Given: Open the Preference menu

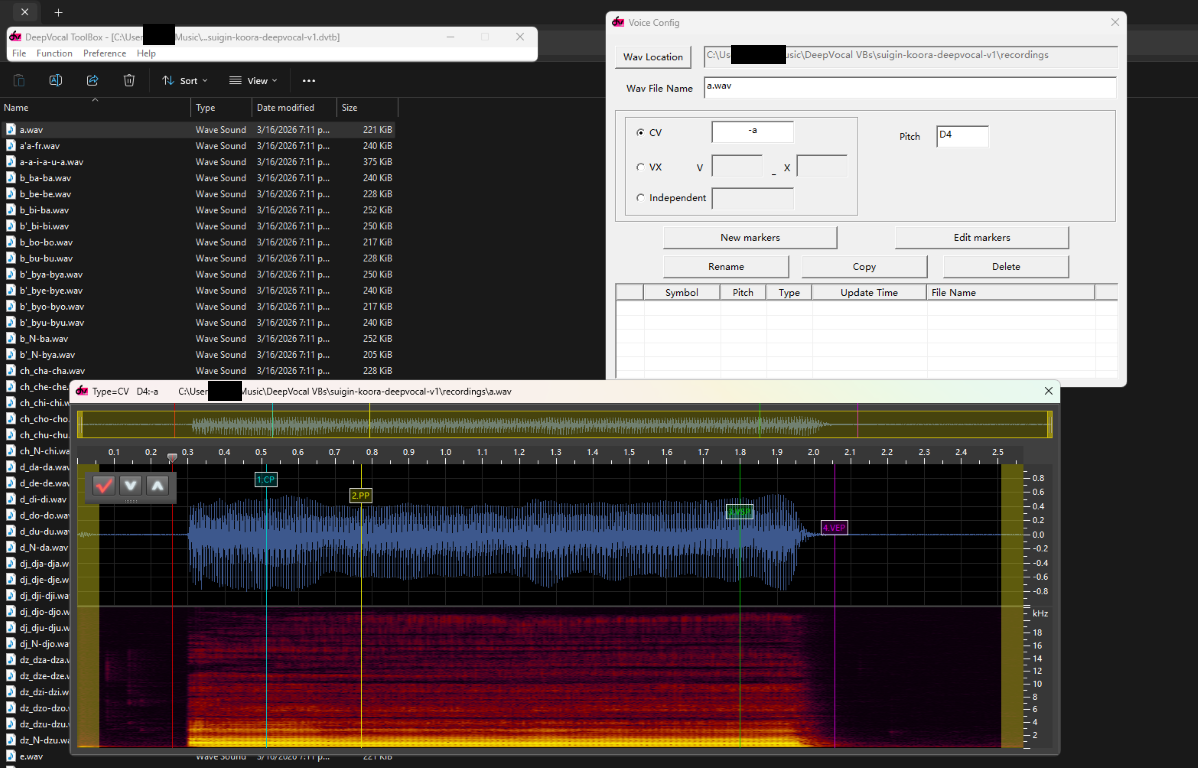Looking at the screenshot, I should (x=104, y=54).
